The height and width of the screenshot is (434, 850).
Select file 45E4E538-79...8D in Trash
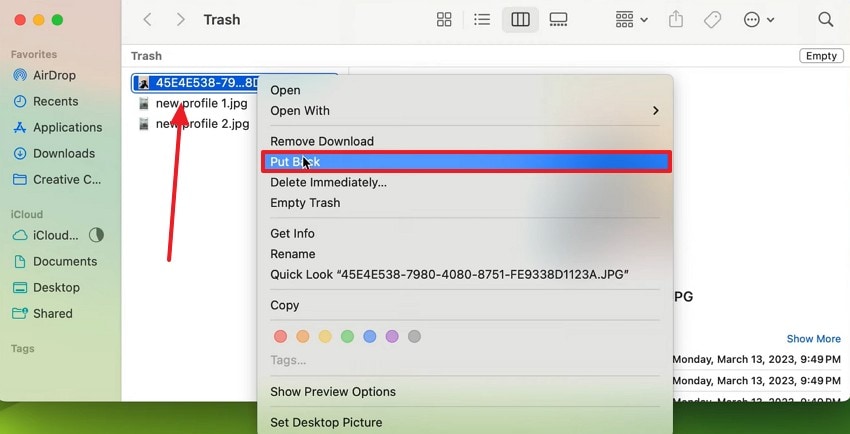tap(195, 83)
